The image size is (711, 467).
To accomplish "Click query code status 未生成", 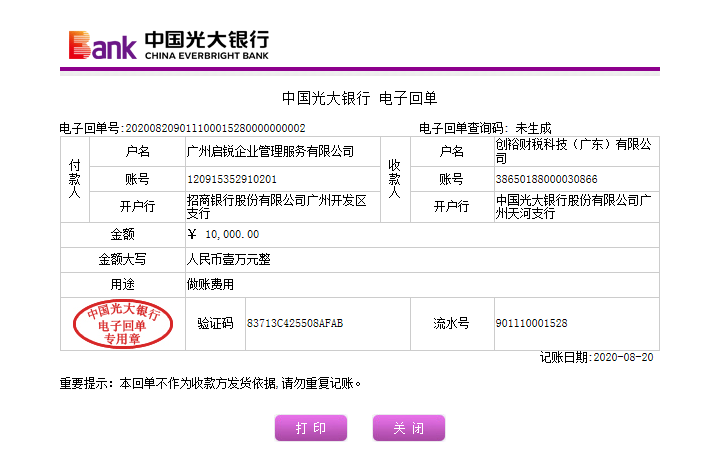I will tap(534, 128).
